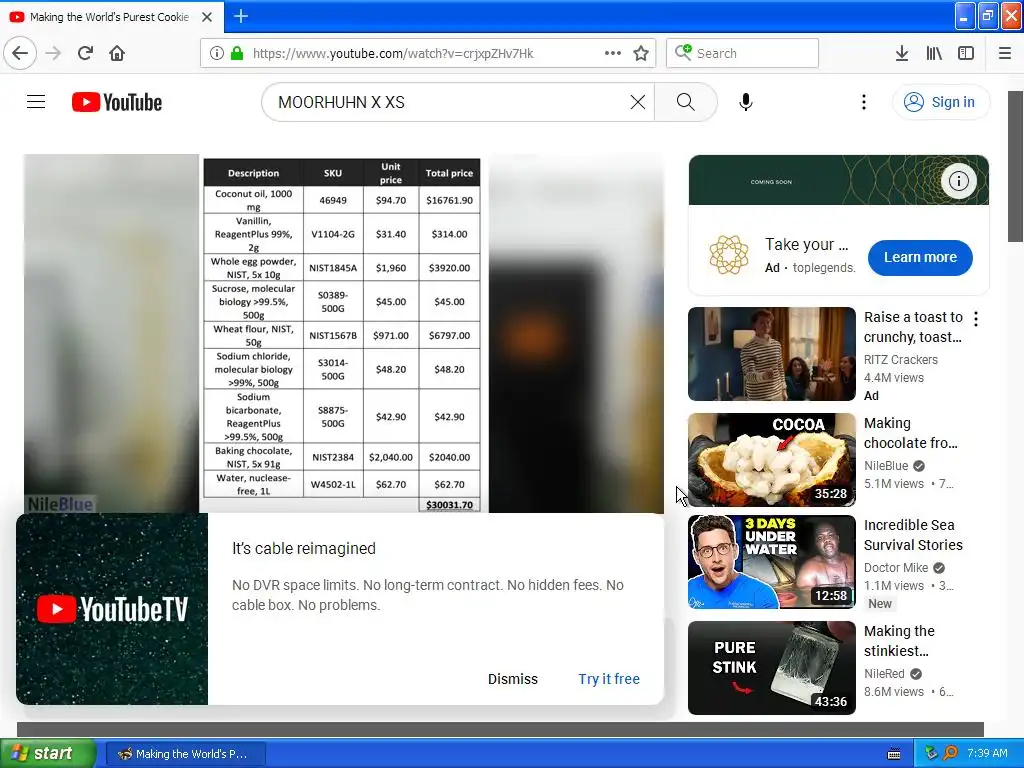Click the Take your ... ad title
Viewport: 1024px width, 768px height.
(x=807, y=244)
